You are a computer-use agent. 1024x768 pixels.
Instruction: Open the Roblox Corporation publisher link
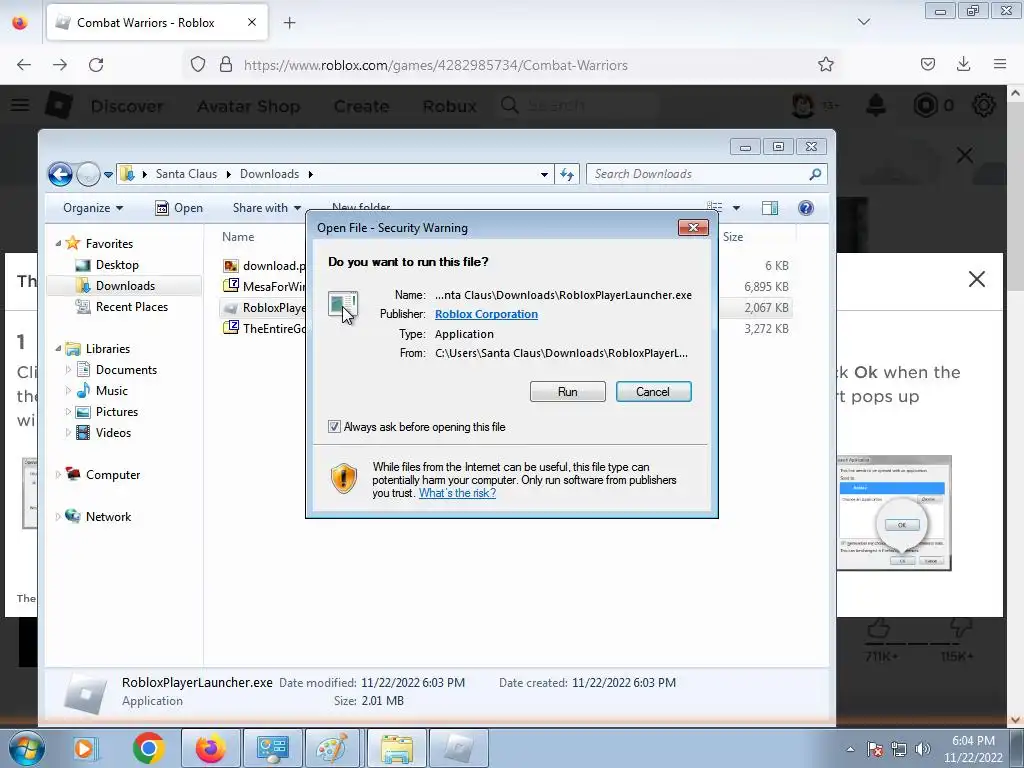[487, 314]
